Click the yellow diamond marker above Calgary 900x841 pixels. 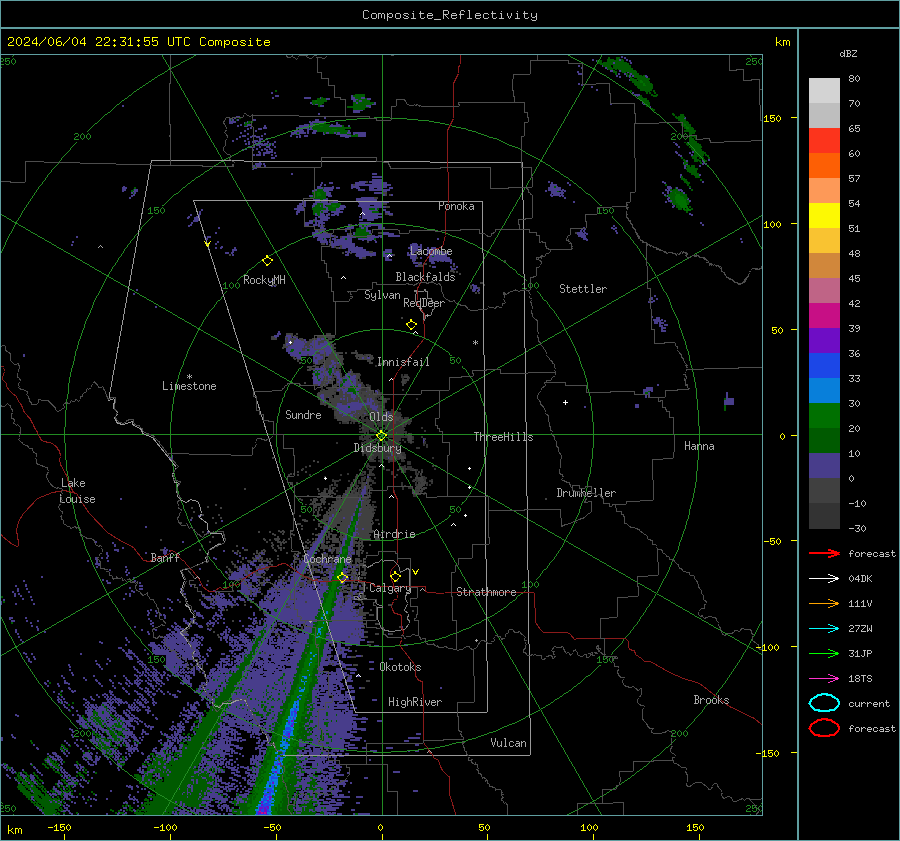[x=395, y=576]
